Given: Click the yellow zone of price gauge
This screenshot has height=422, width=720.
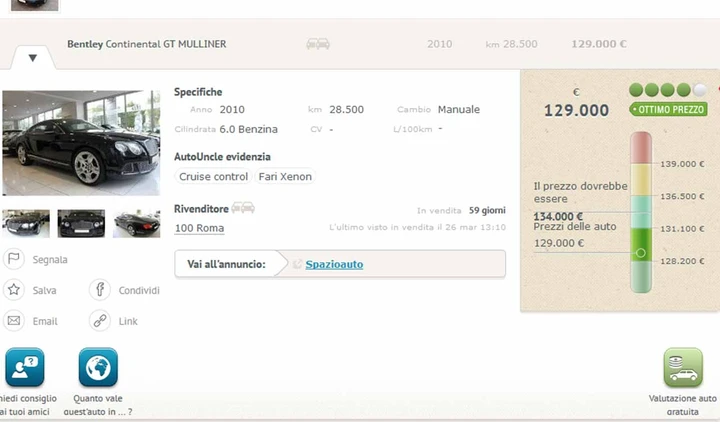Looking at the screenshot, I should tap(641, 180).
